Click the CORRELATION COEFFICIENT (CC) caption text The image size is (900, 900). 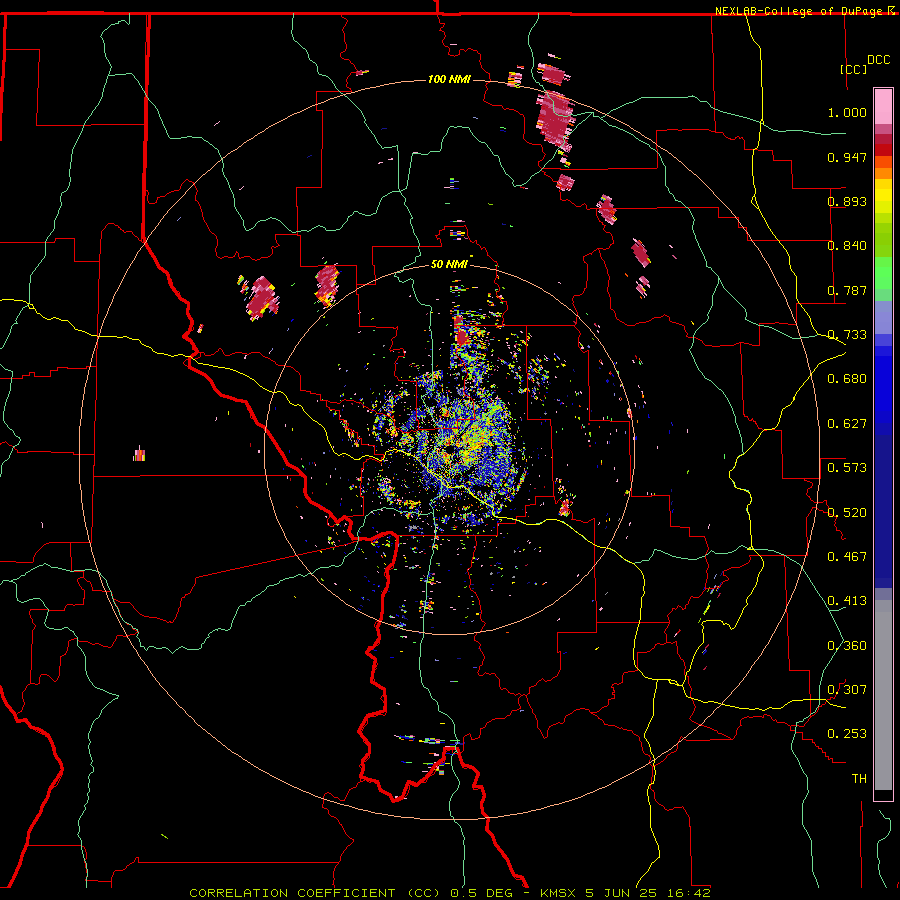click(x=315, y=893)
